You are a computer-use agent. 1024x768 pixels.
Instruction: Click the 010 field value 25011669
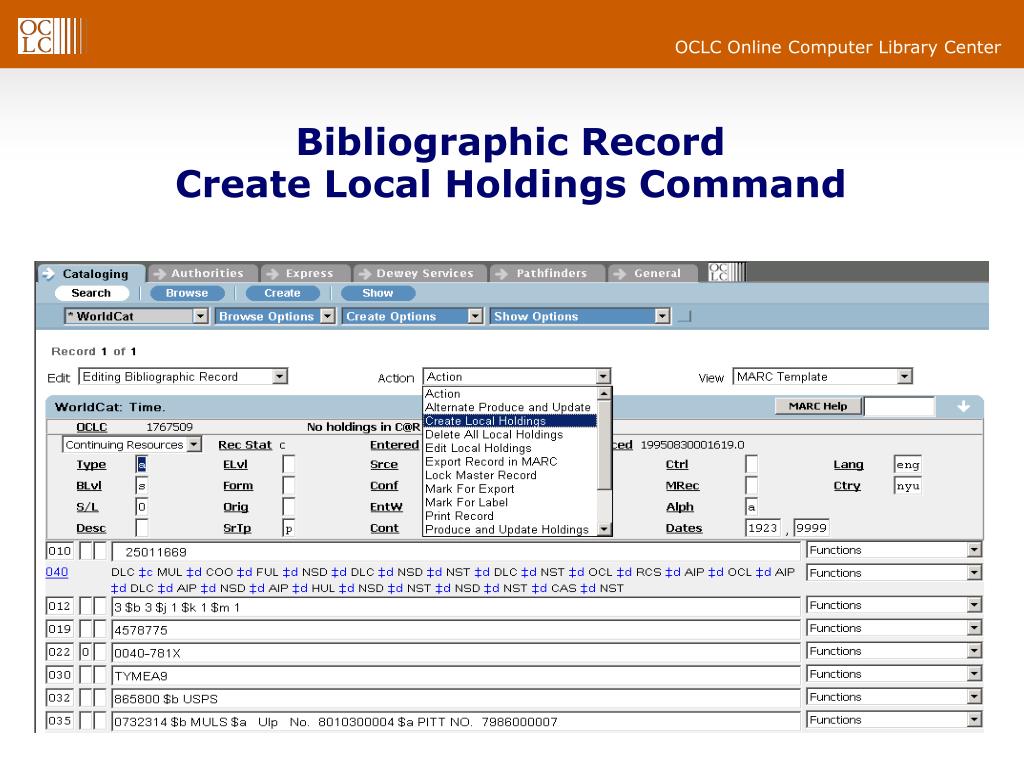click(x=456, y=552)
